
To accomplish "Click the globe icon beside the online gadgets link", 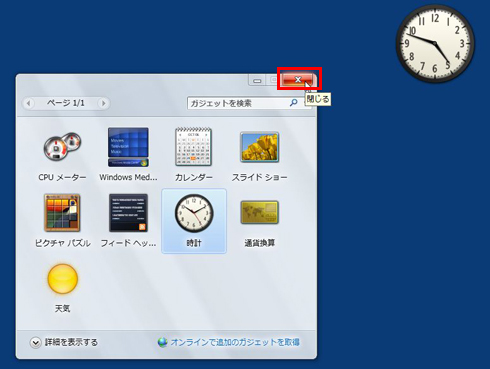I will 163,342.
